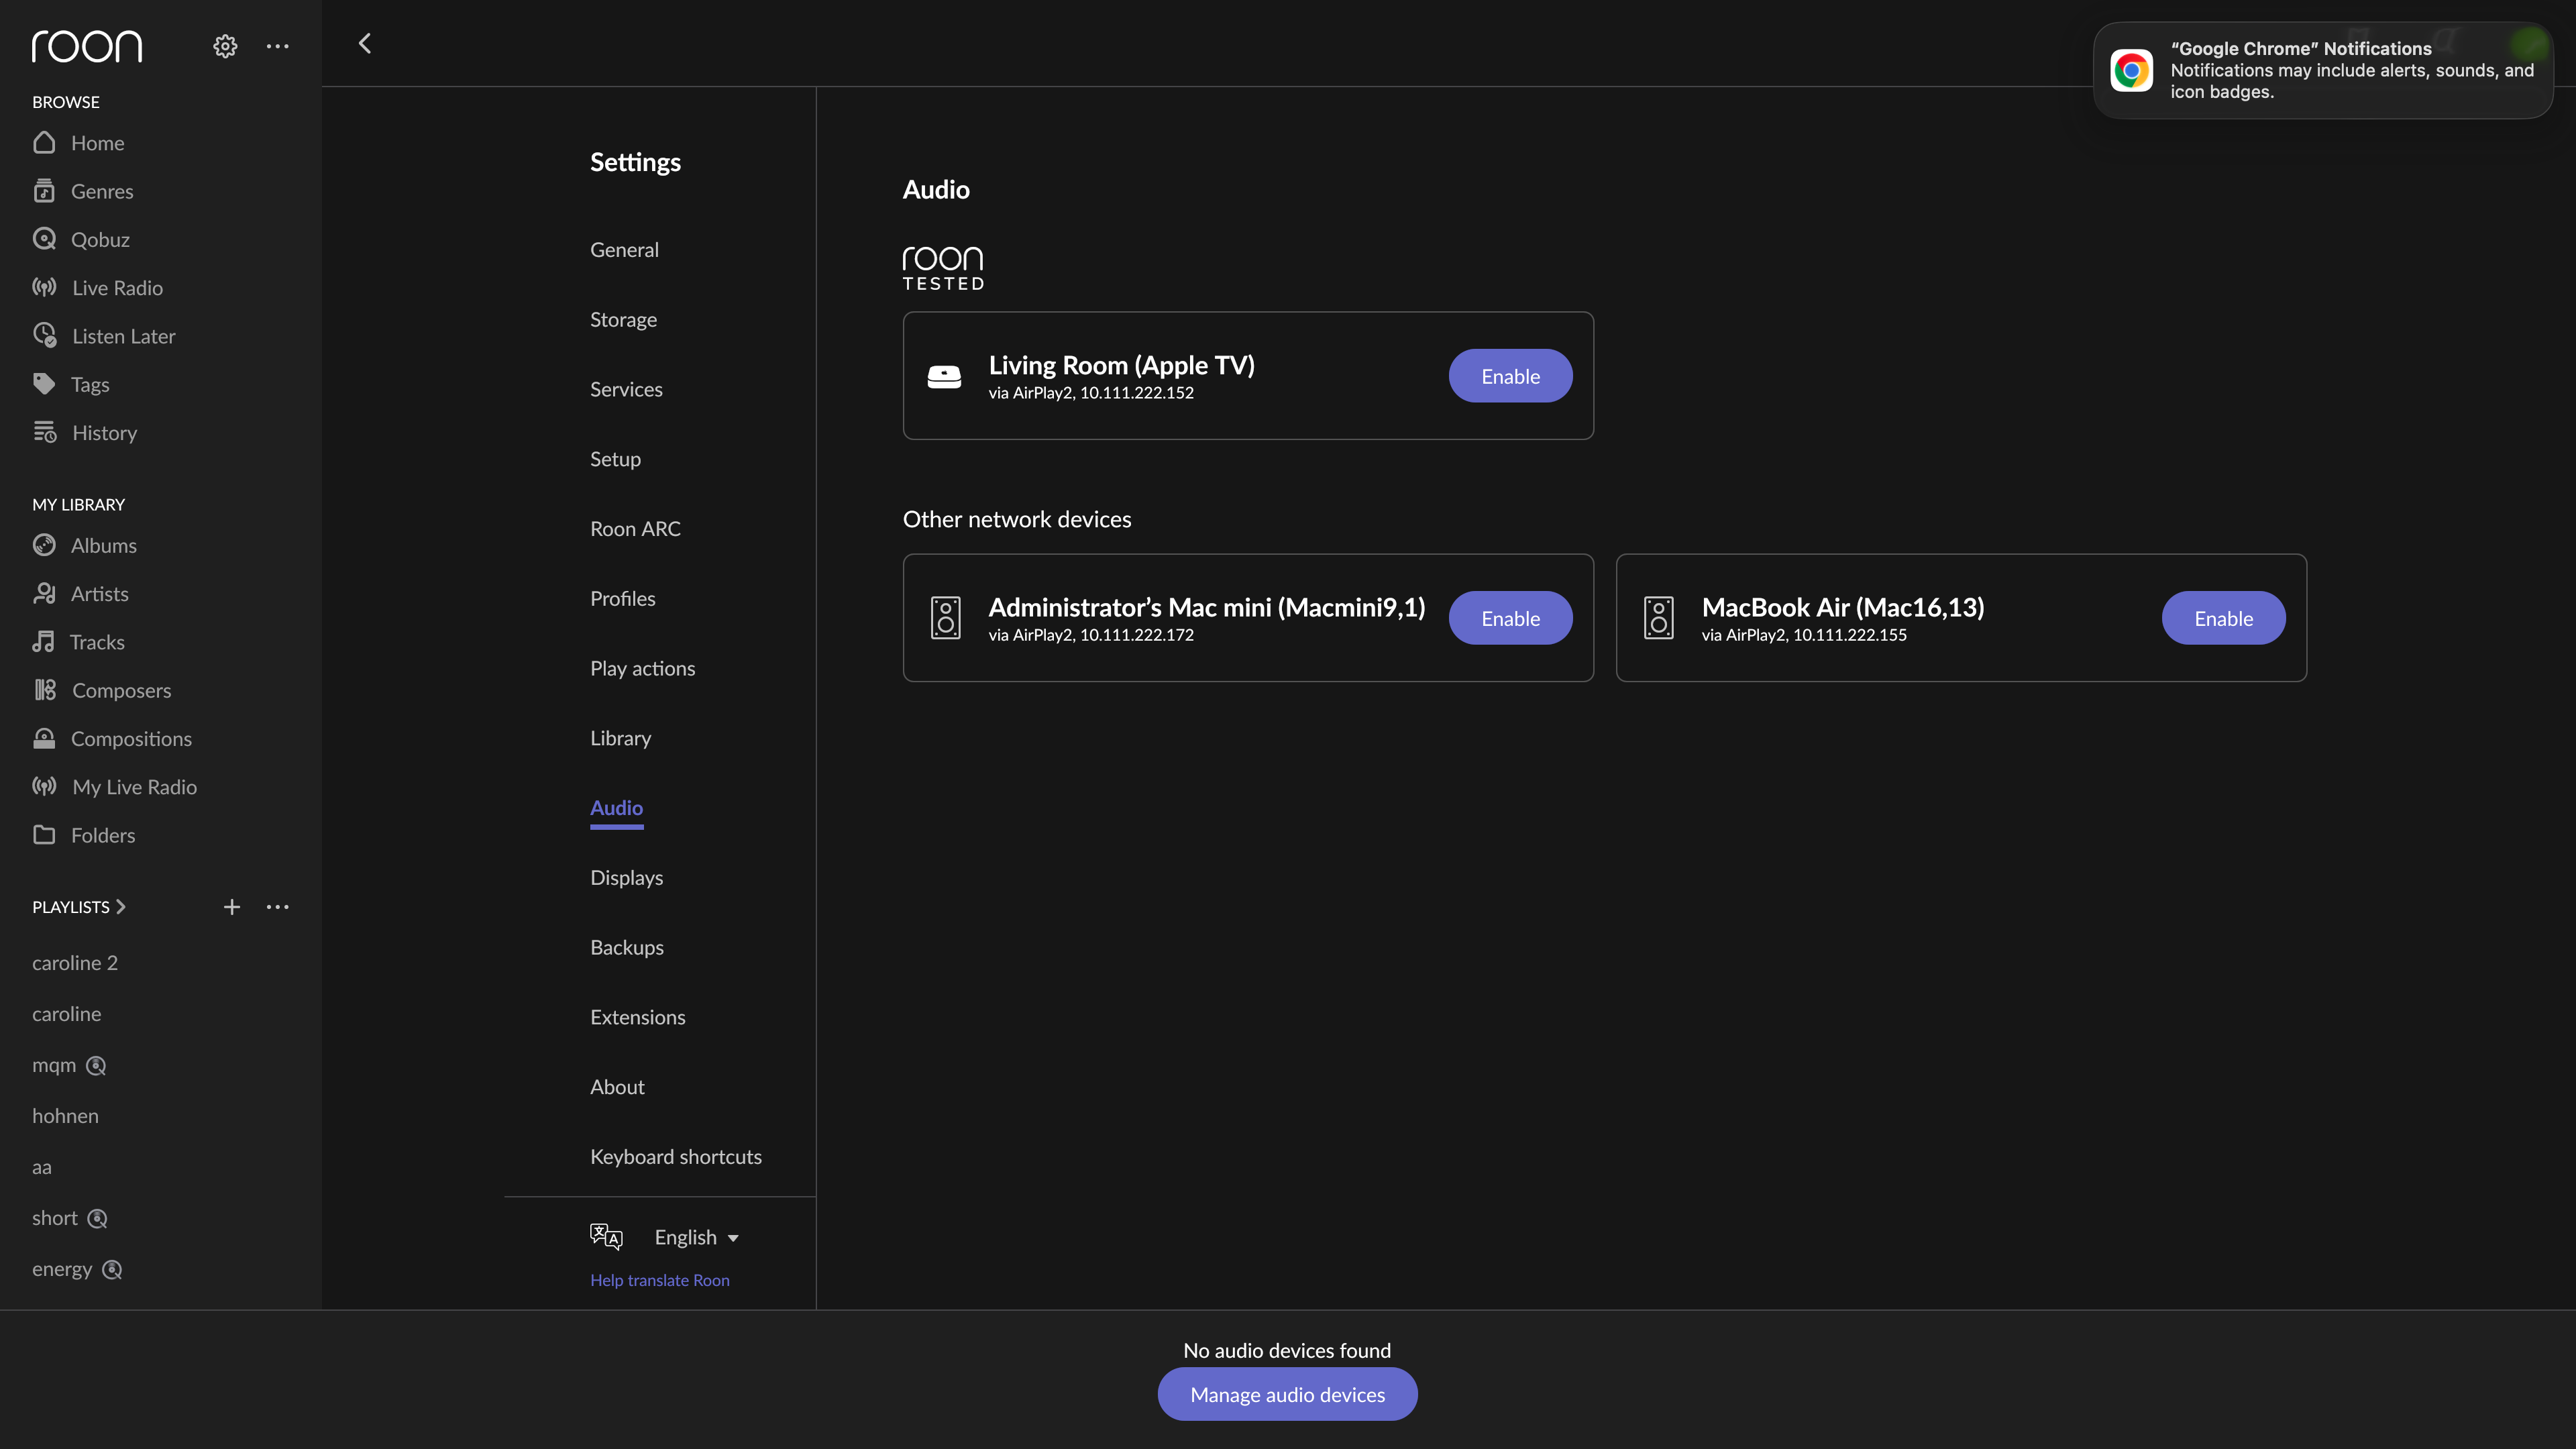This screenshot has width=2576, height=1449.
Task: Go back with the left arrow
Action: coord(365,43)
